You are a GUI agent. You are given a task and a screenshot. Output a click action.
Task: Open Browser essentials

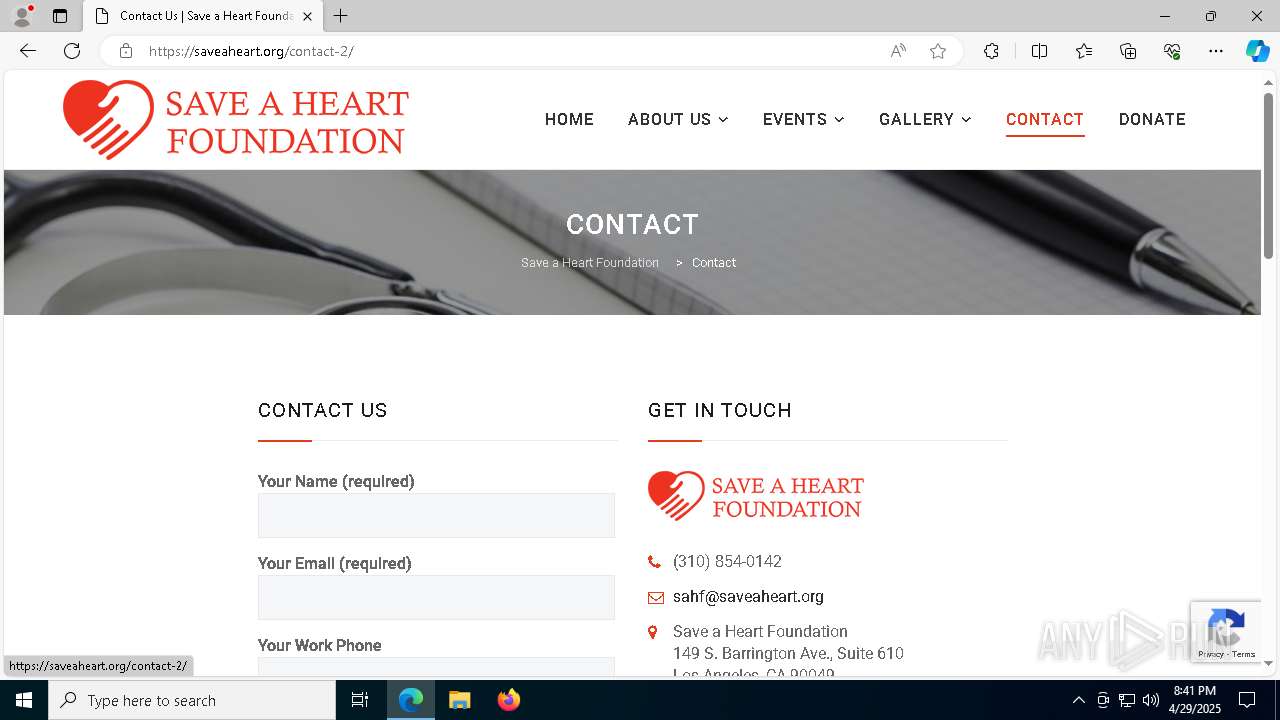pyautogui.click(x=1172, y=51)
